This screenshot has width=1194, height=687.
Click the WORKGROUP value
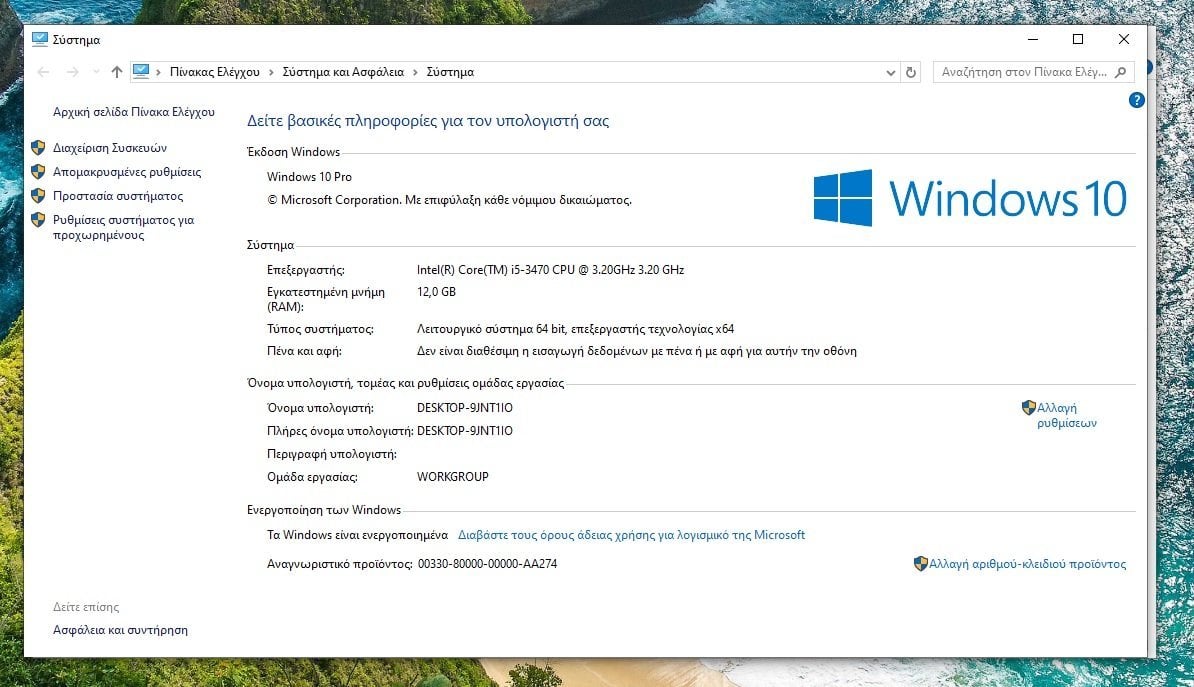point(452,477)
